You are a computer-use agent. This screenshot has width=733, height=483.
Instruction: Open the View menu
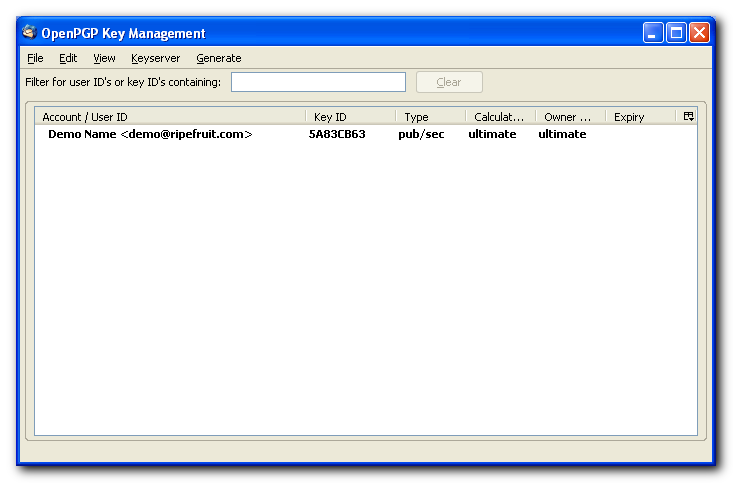pyautogui.click(x=104, y=58)
